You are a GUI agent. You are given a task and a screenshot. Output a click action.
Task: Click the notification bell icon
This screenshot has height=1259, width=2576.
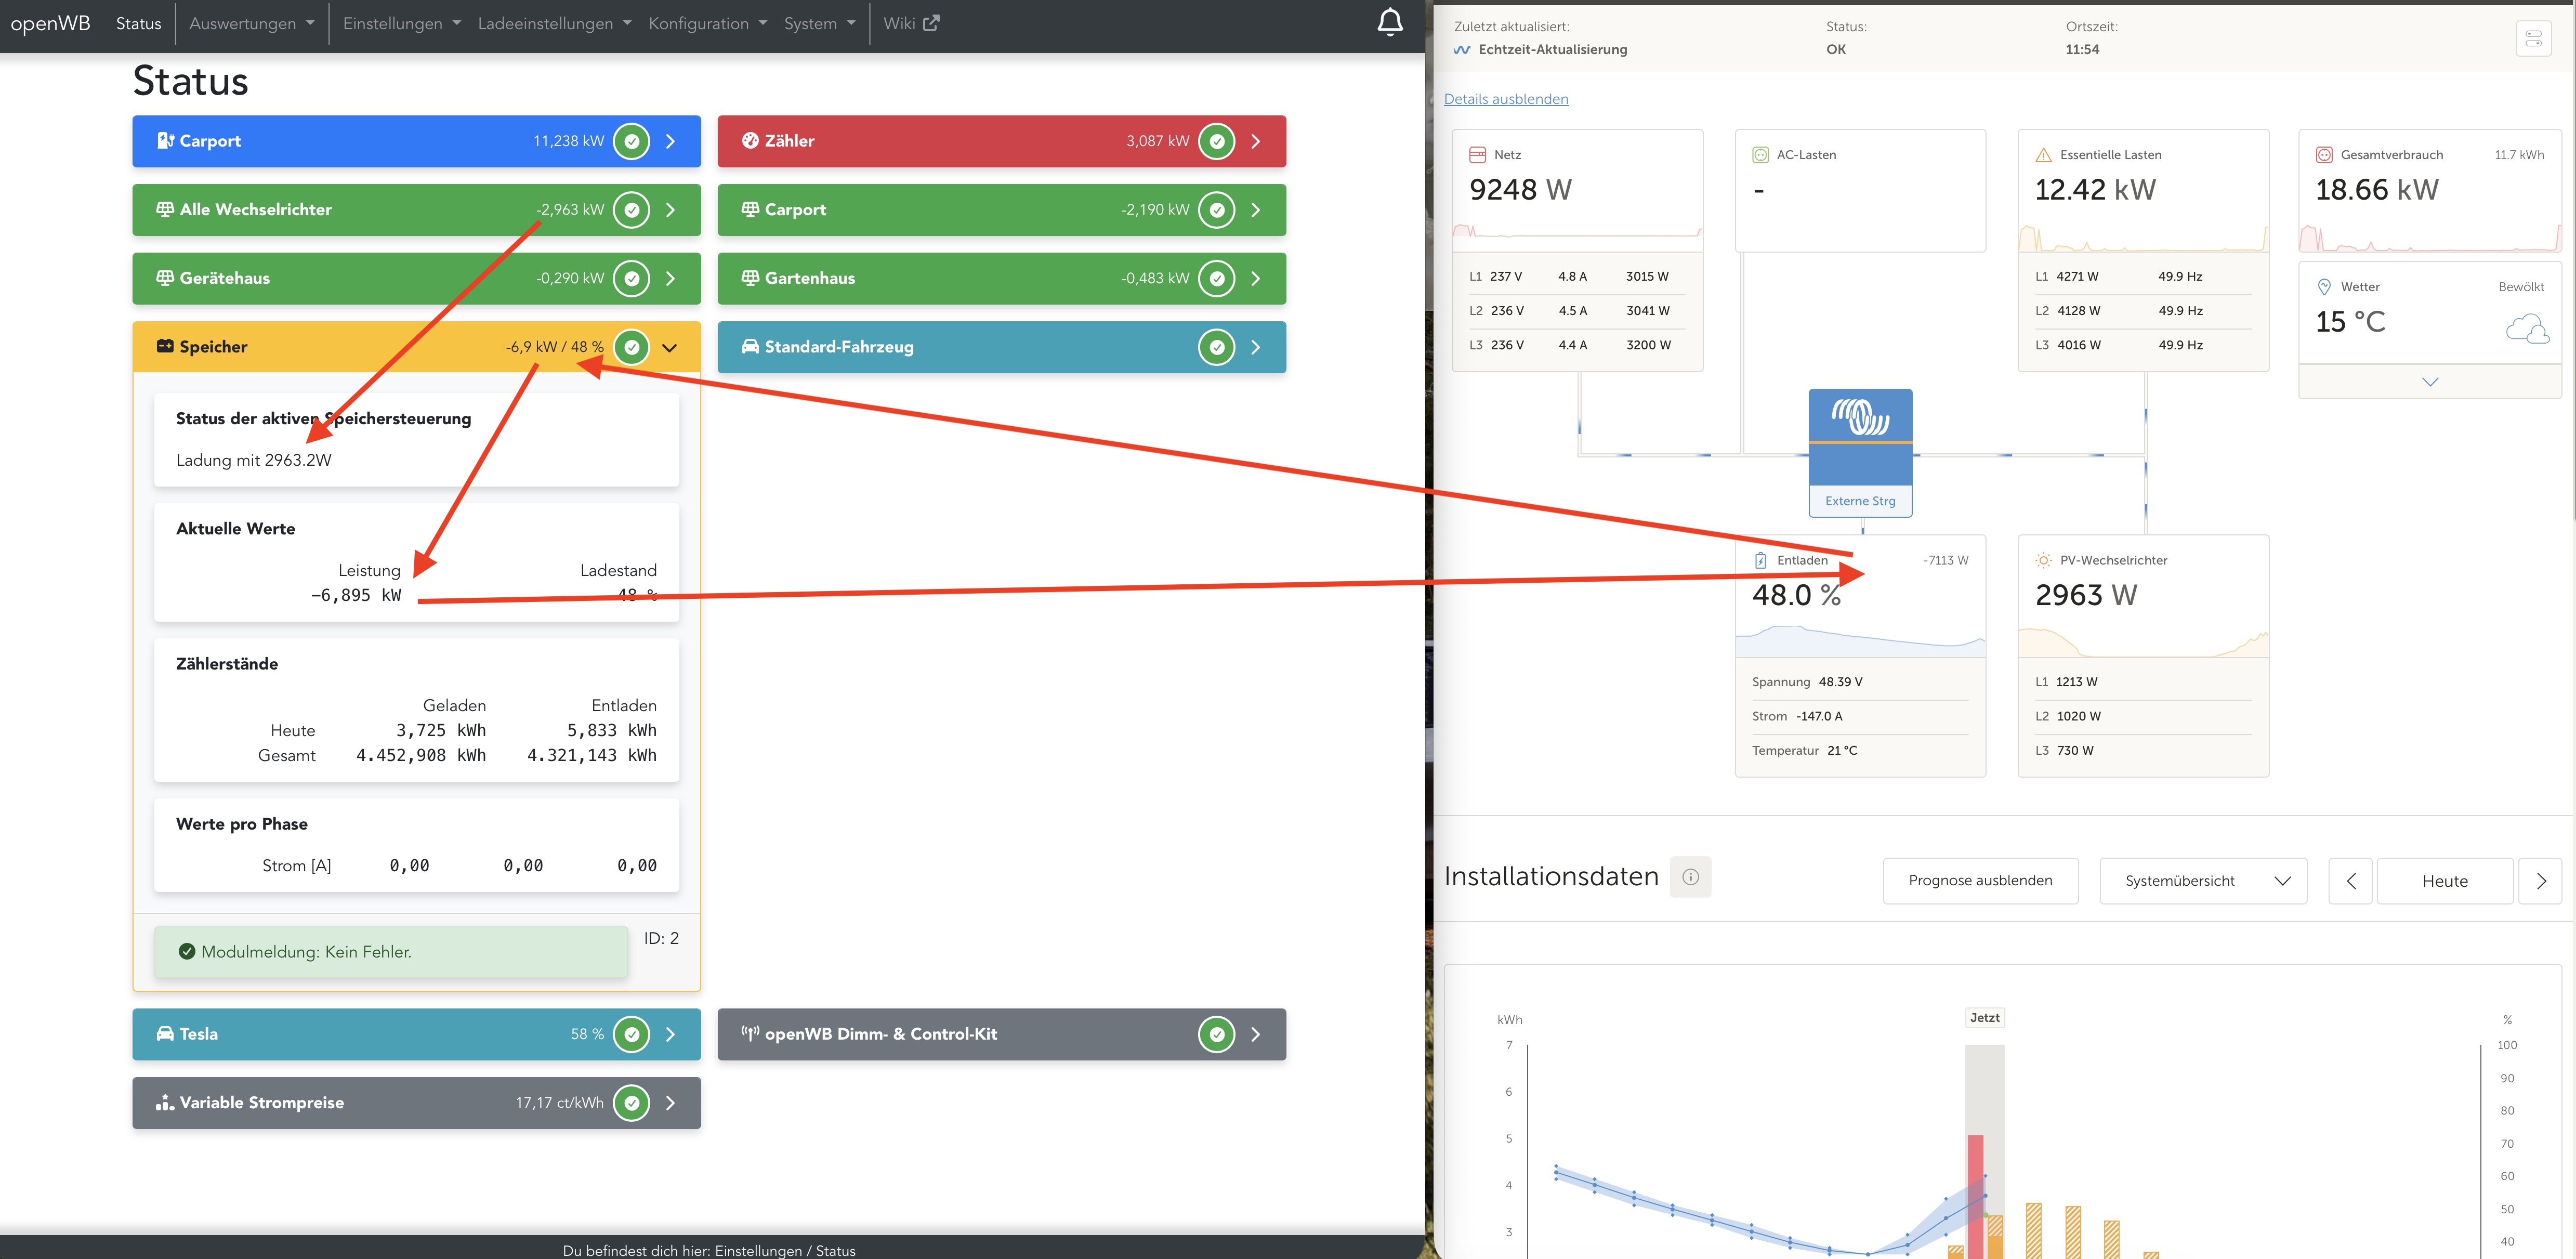click(1389, 22)
